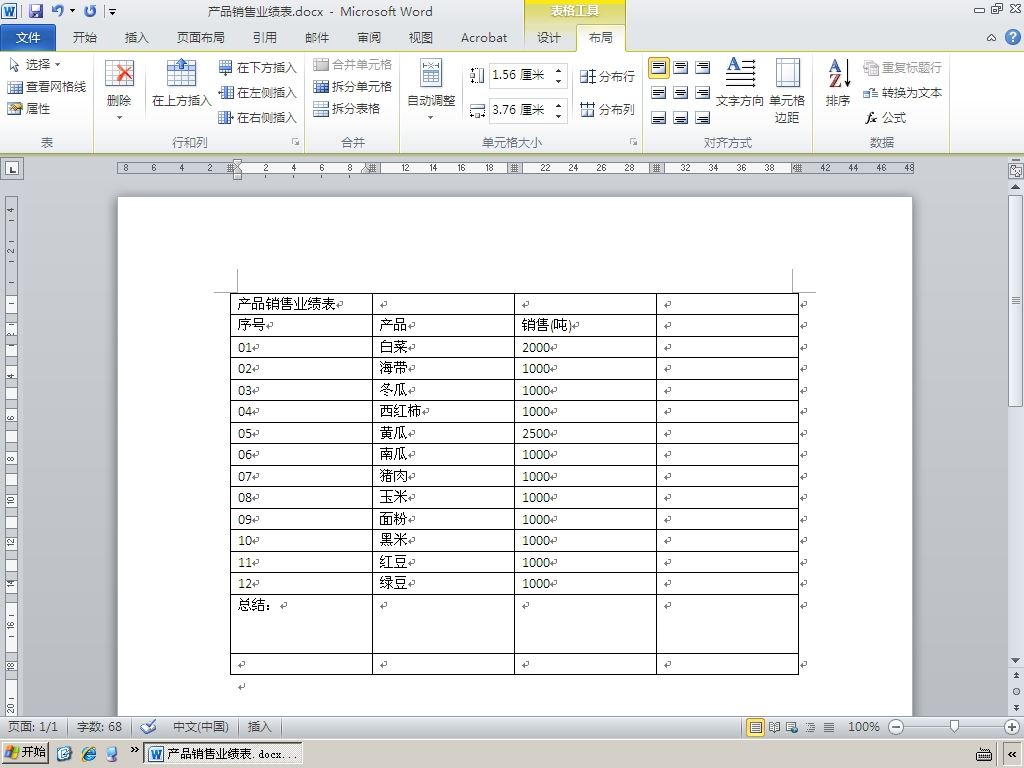Click Split Table button

coord(347,108)
